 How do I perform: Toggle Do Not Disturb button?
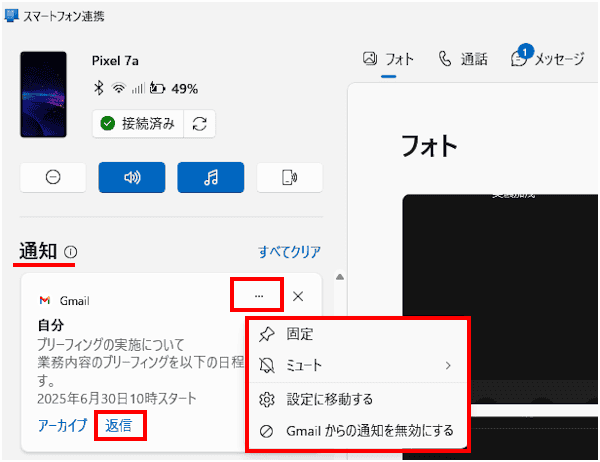click(x=53, y=177)
